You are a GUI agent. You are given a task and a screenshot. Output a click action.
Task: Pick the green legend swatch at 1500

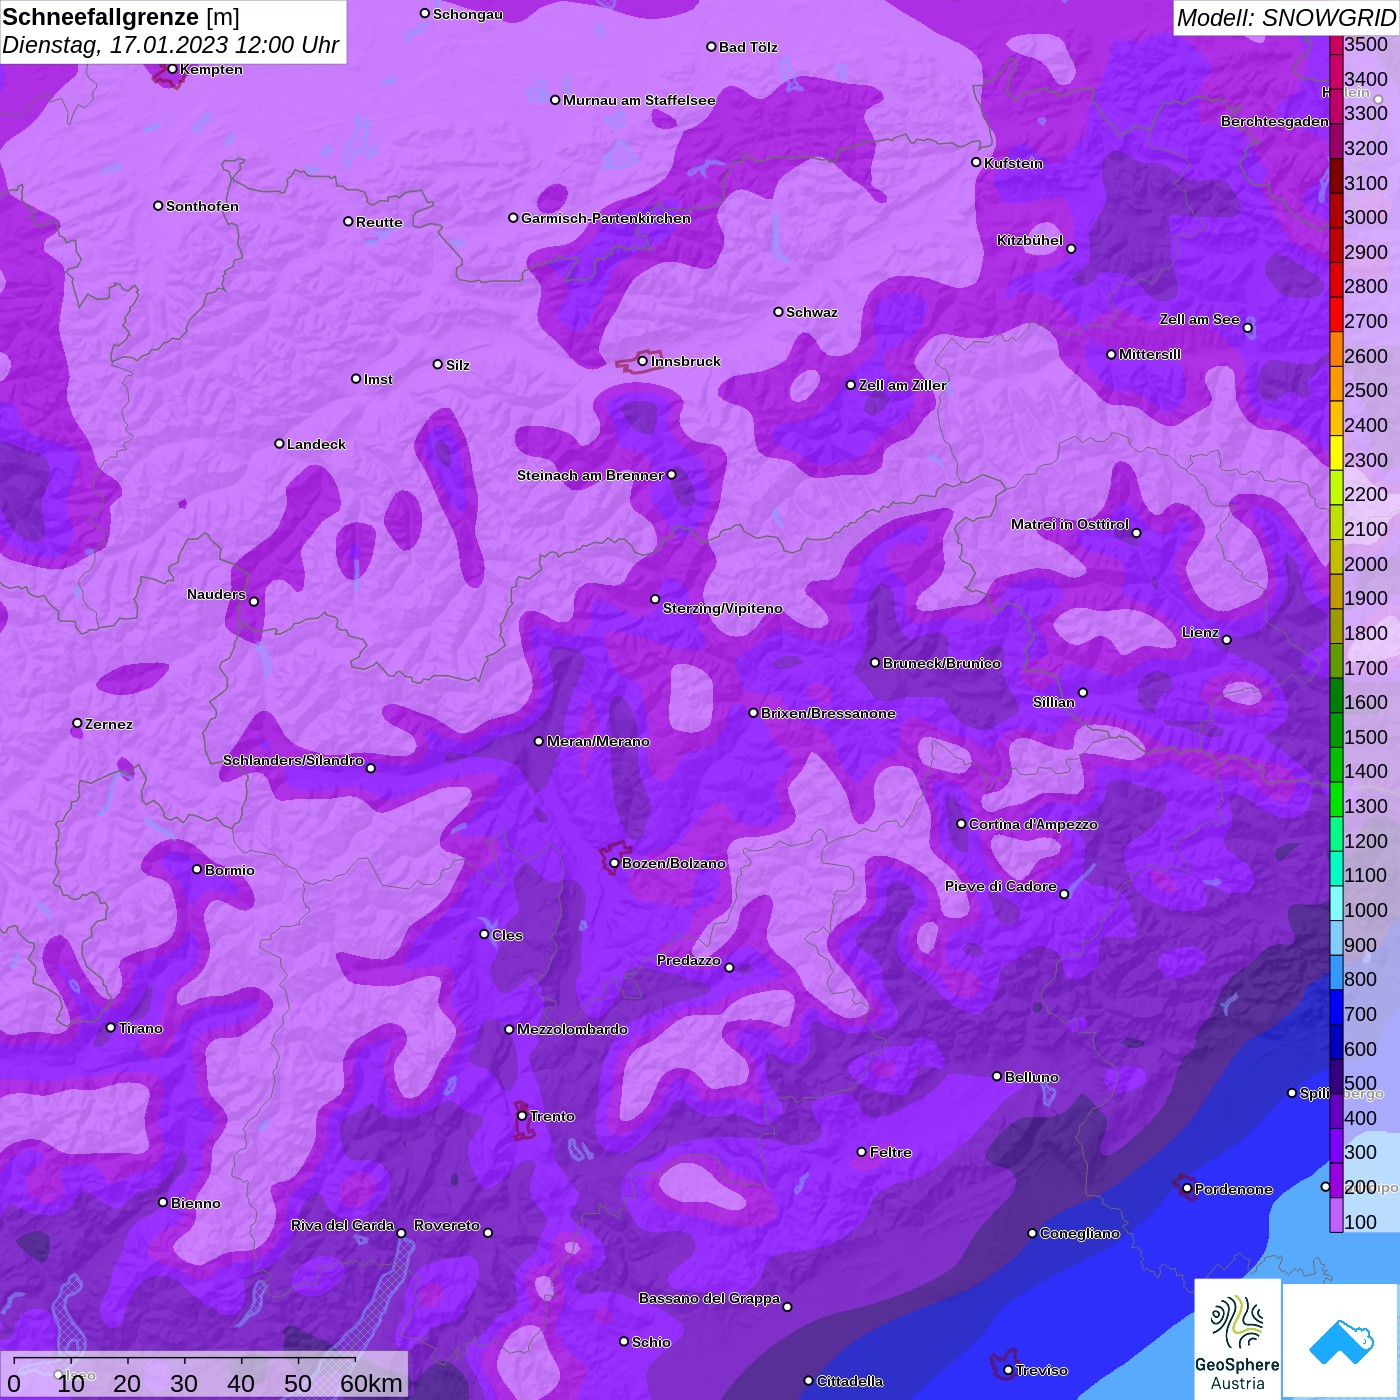[x=1336, y=730]
